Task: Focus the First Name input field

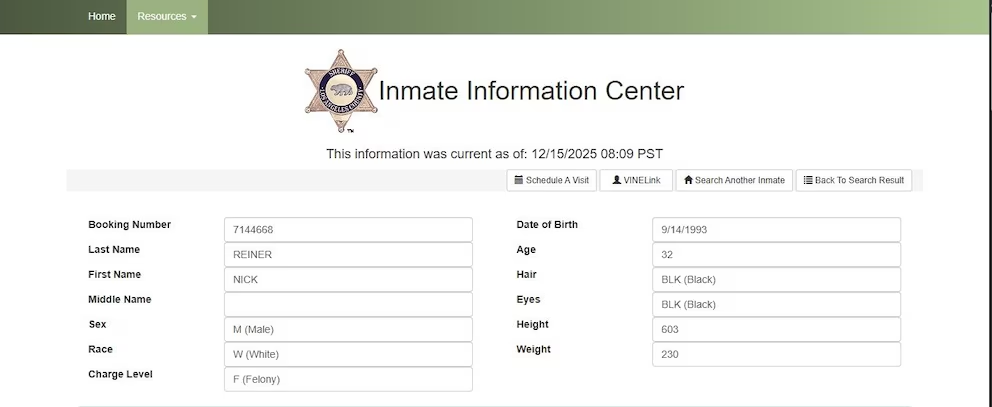Action: click(348, 280)
